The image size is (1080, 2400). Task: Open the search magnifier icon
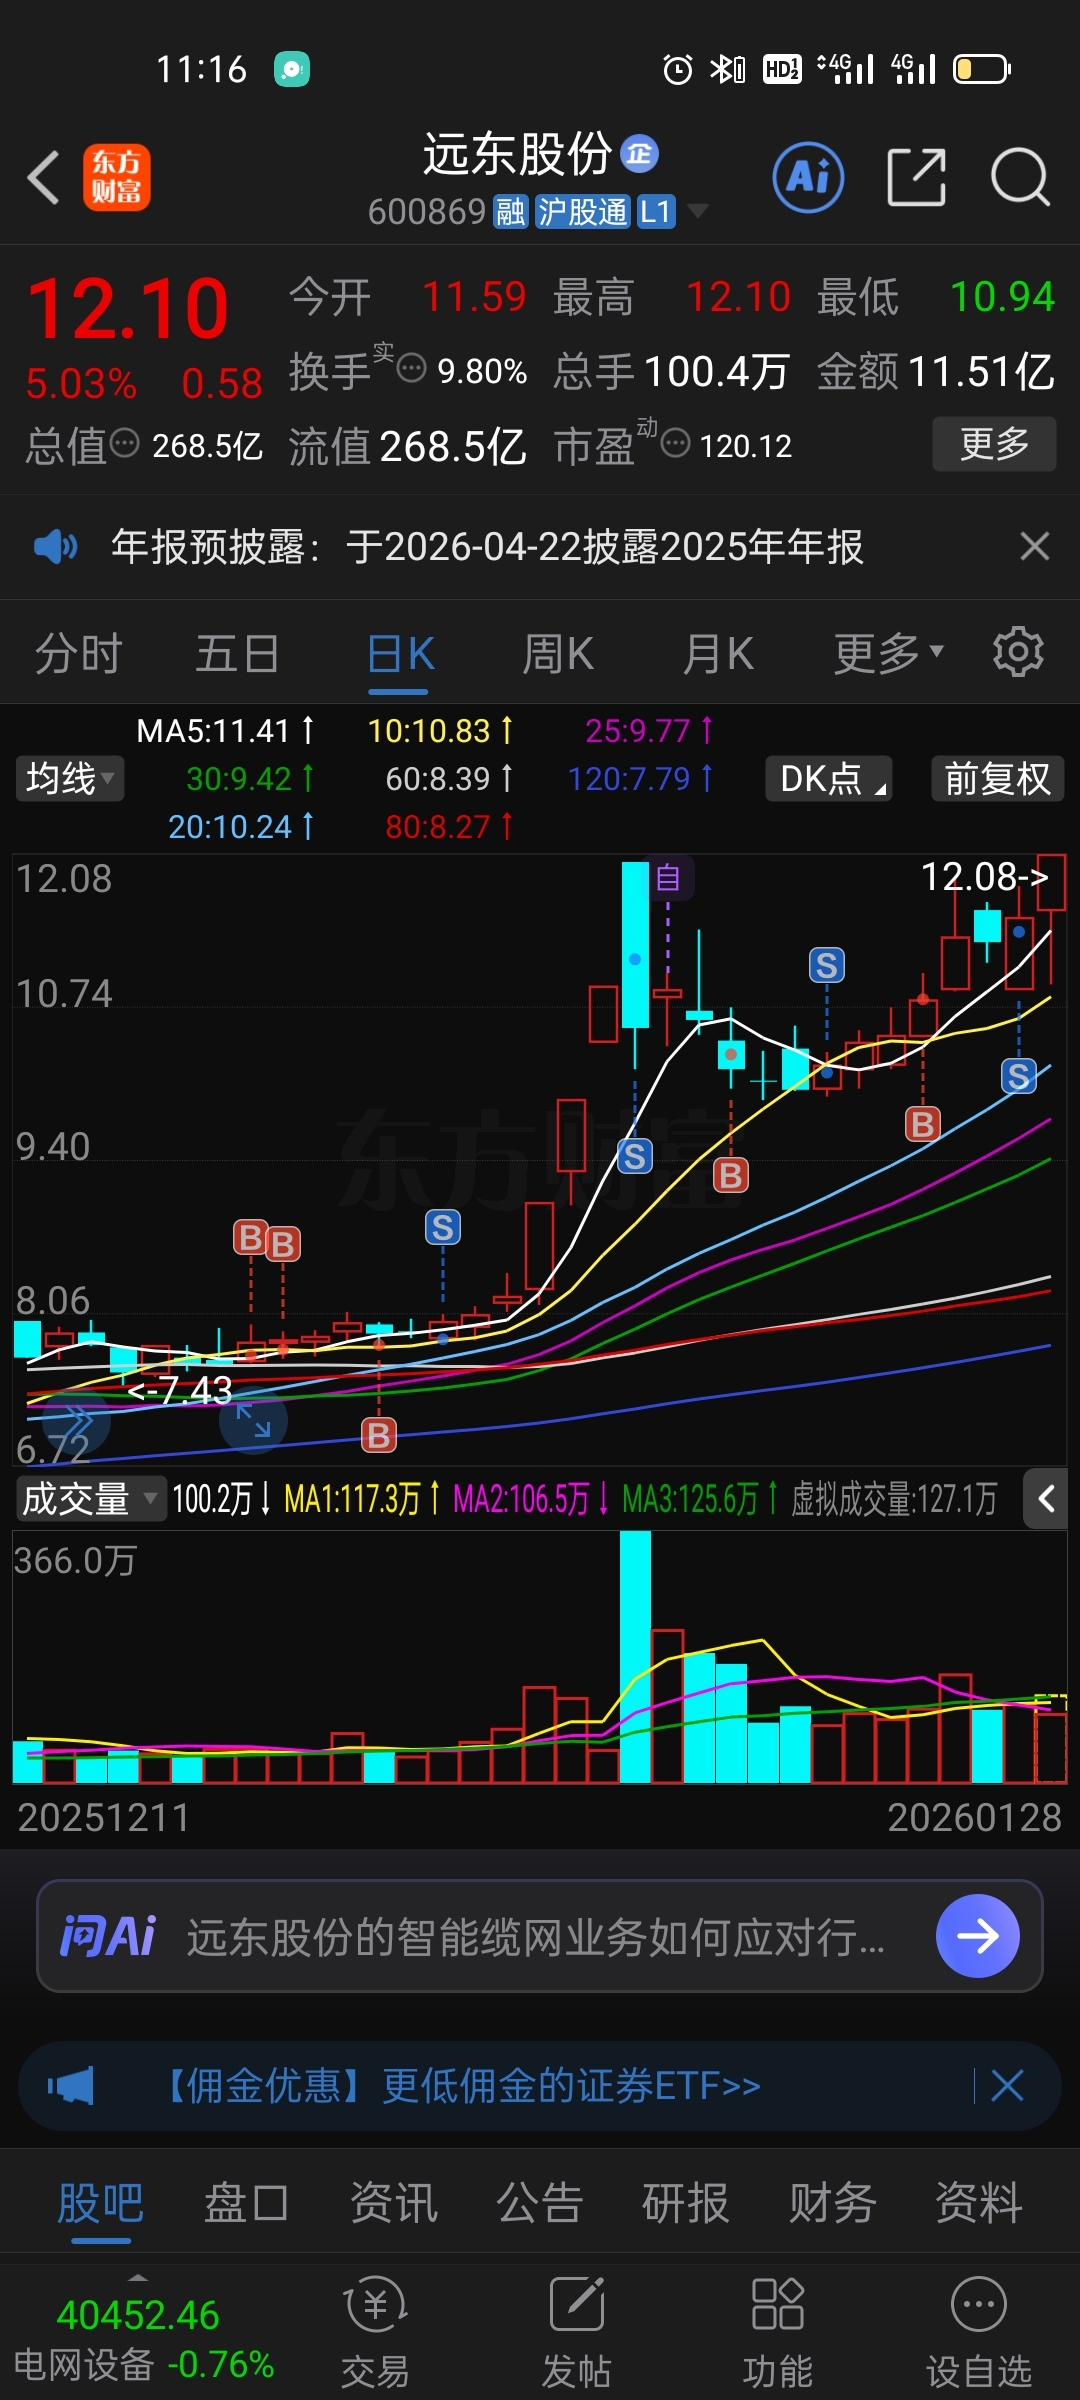tap(1020, 178)
